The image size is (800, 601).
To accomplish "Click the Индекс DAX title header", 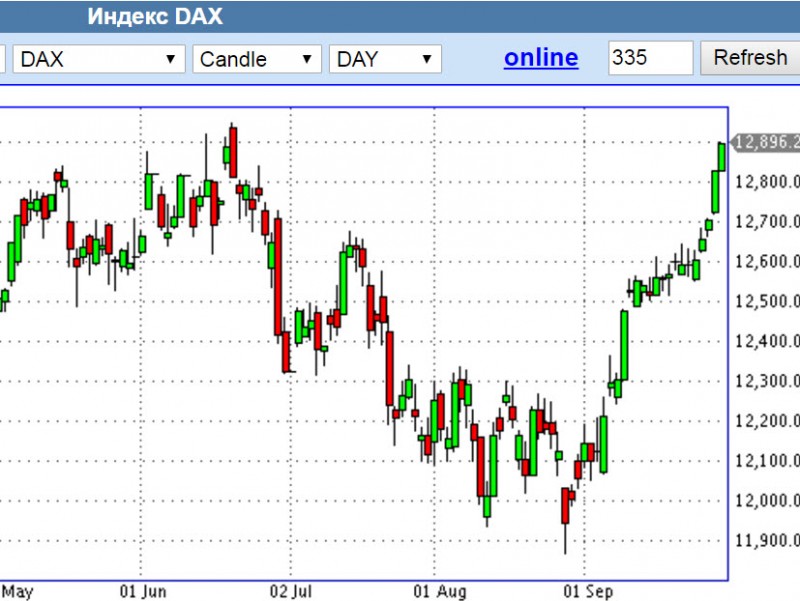I will tap(155, 16).
